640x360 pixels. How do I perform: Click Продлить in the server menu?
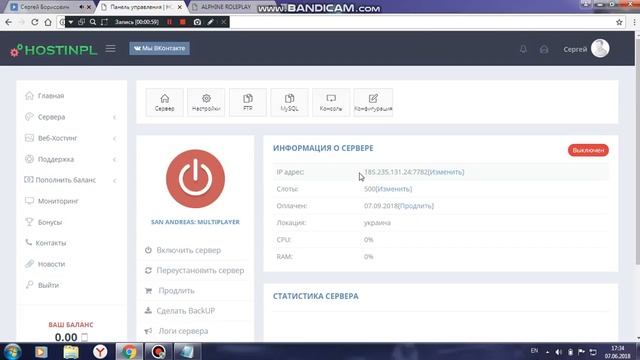[x=176, y=291]
